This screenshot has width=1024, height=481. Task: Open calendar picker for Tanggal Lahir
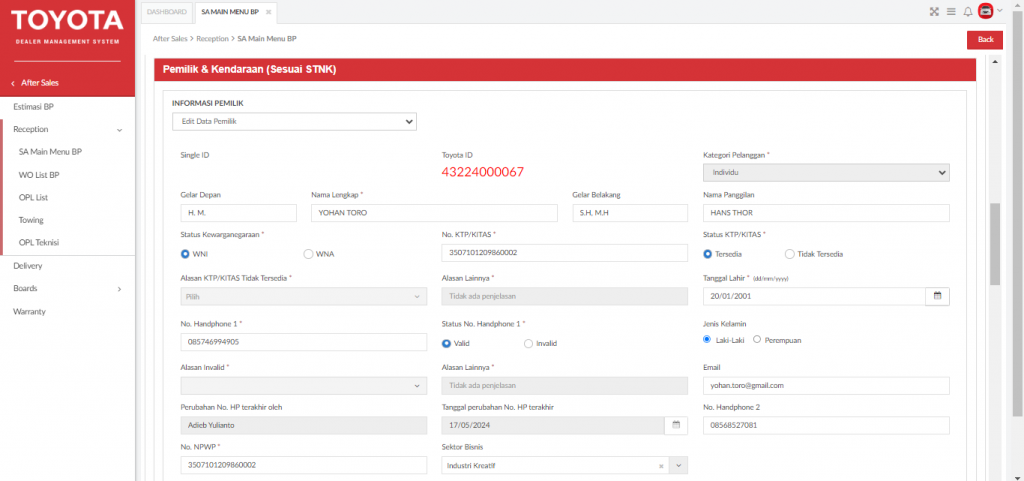[x=938, y=296]
